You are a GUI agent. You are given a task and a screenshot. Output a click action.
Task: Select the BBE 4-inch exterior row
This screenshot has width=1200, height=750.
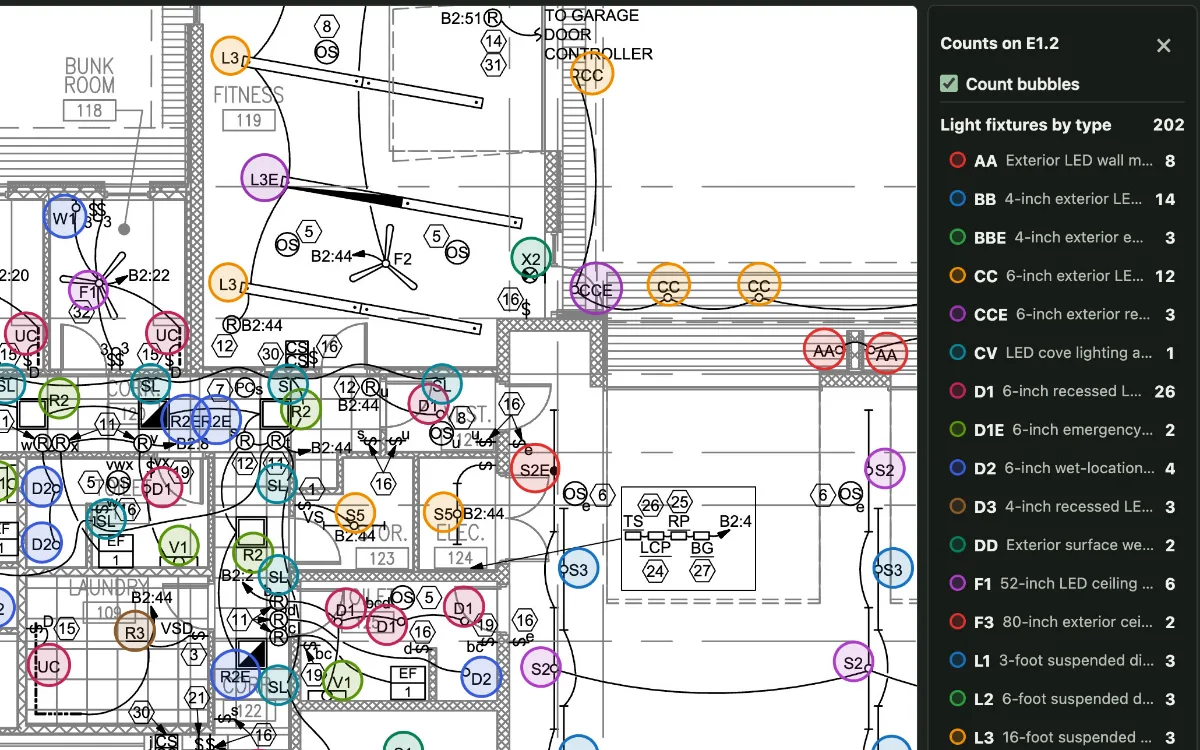click(x=1062, y=237)
